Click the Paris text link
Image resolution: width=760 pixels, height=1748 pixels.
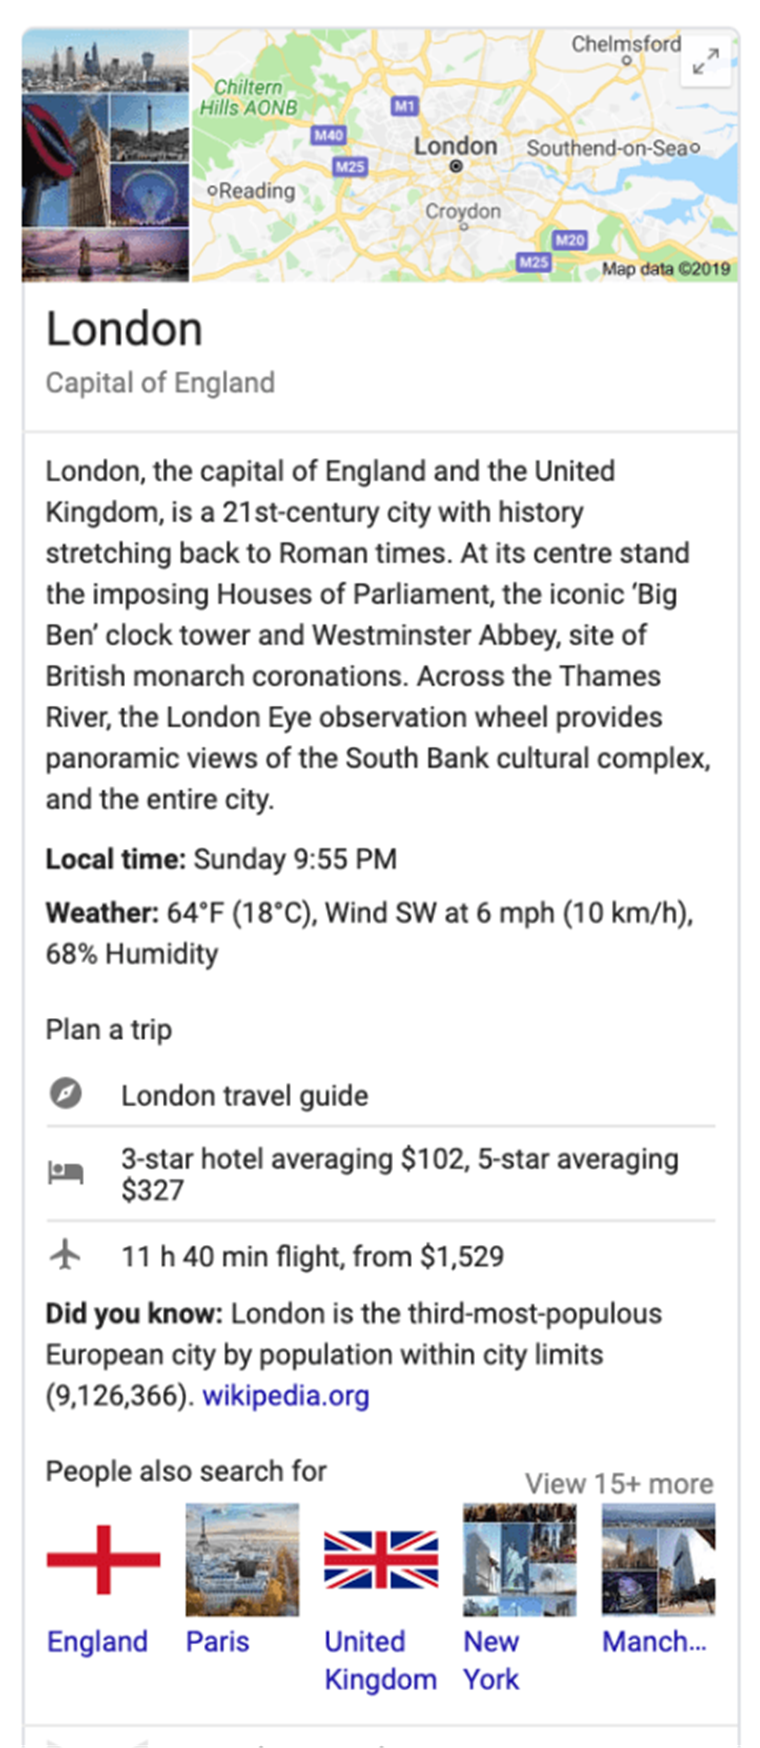pyautogui.click(x=218, y=1642)
